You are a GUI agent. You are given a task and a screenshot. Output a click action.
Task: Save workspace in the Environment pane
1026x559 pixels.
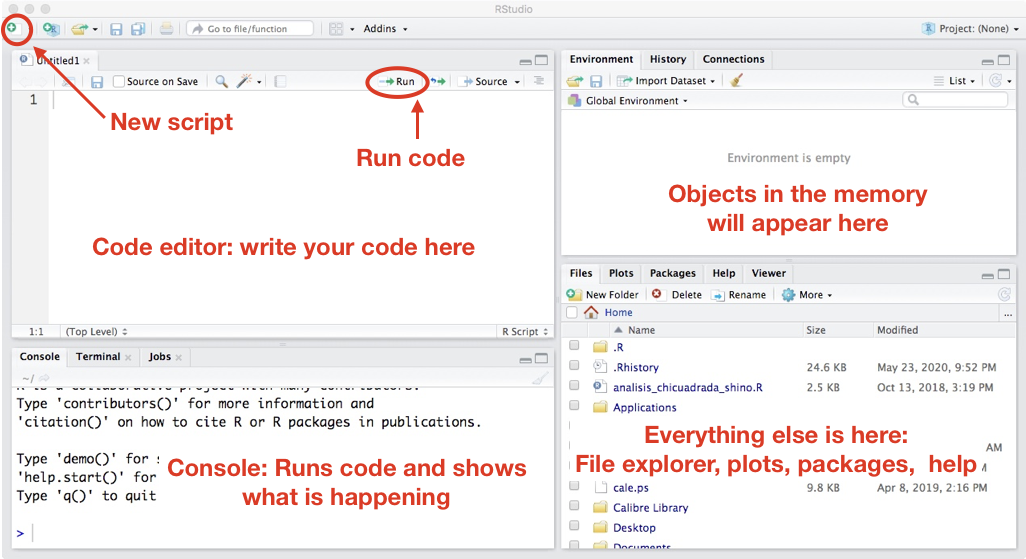pos(595,81)
